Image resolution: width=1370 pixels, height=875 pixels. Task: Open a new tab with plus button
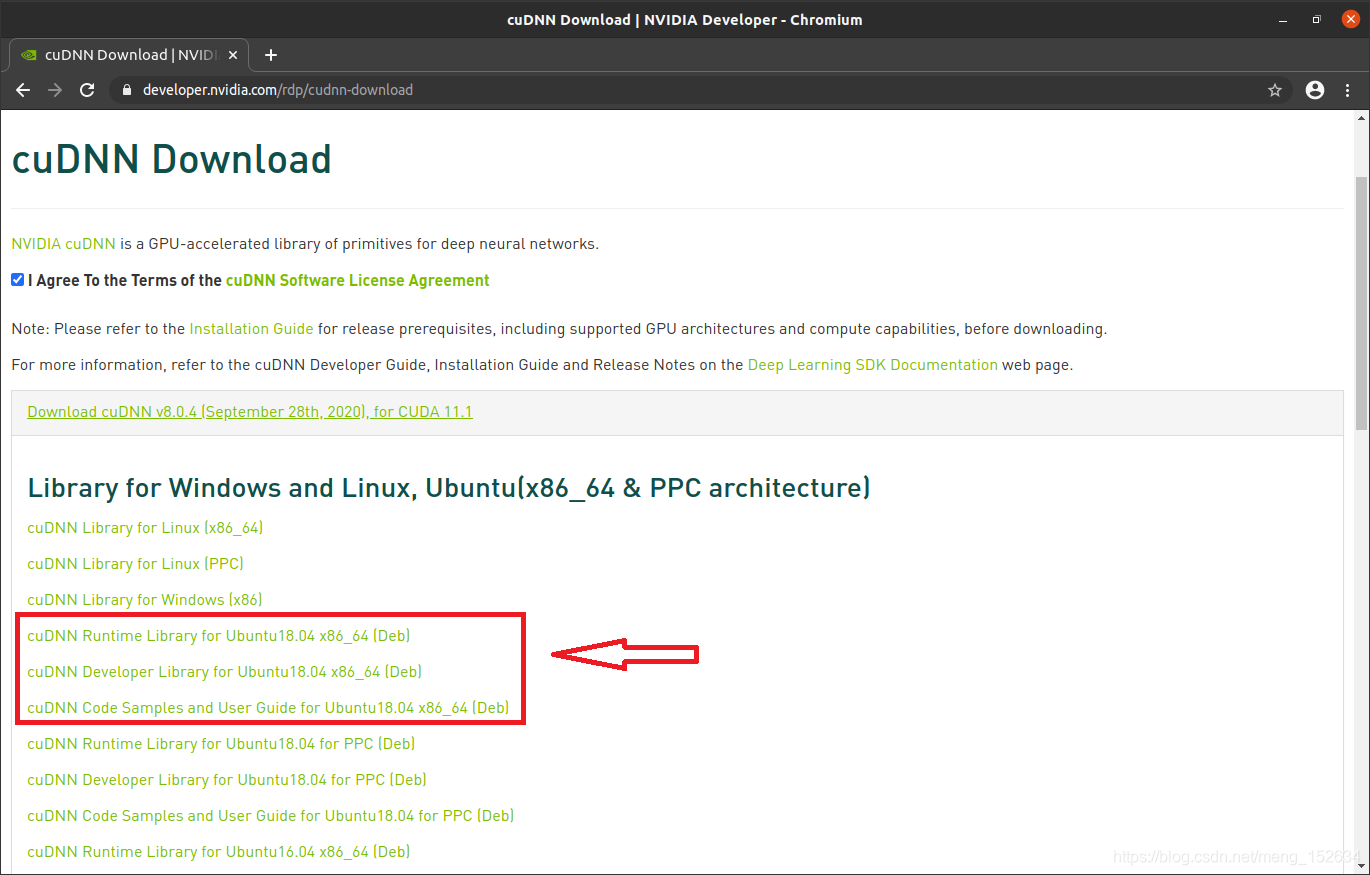pyautogui.click(x=270, y=55)
